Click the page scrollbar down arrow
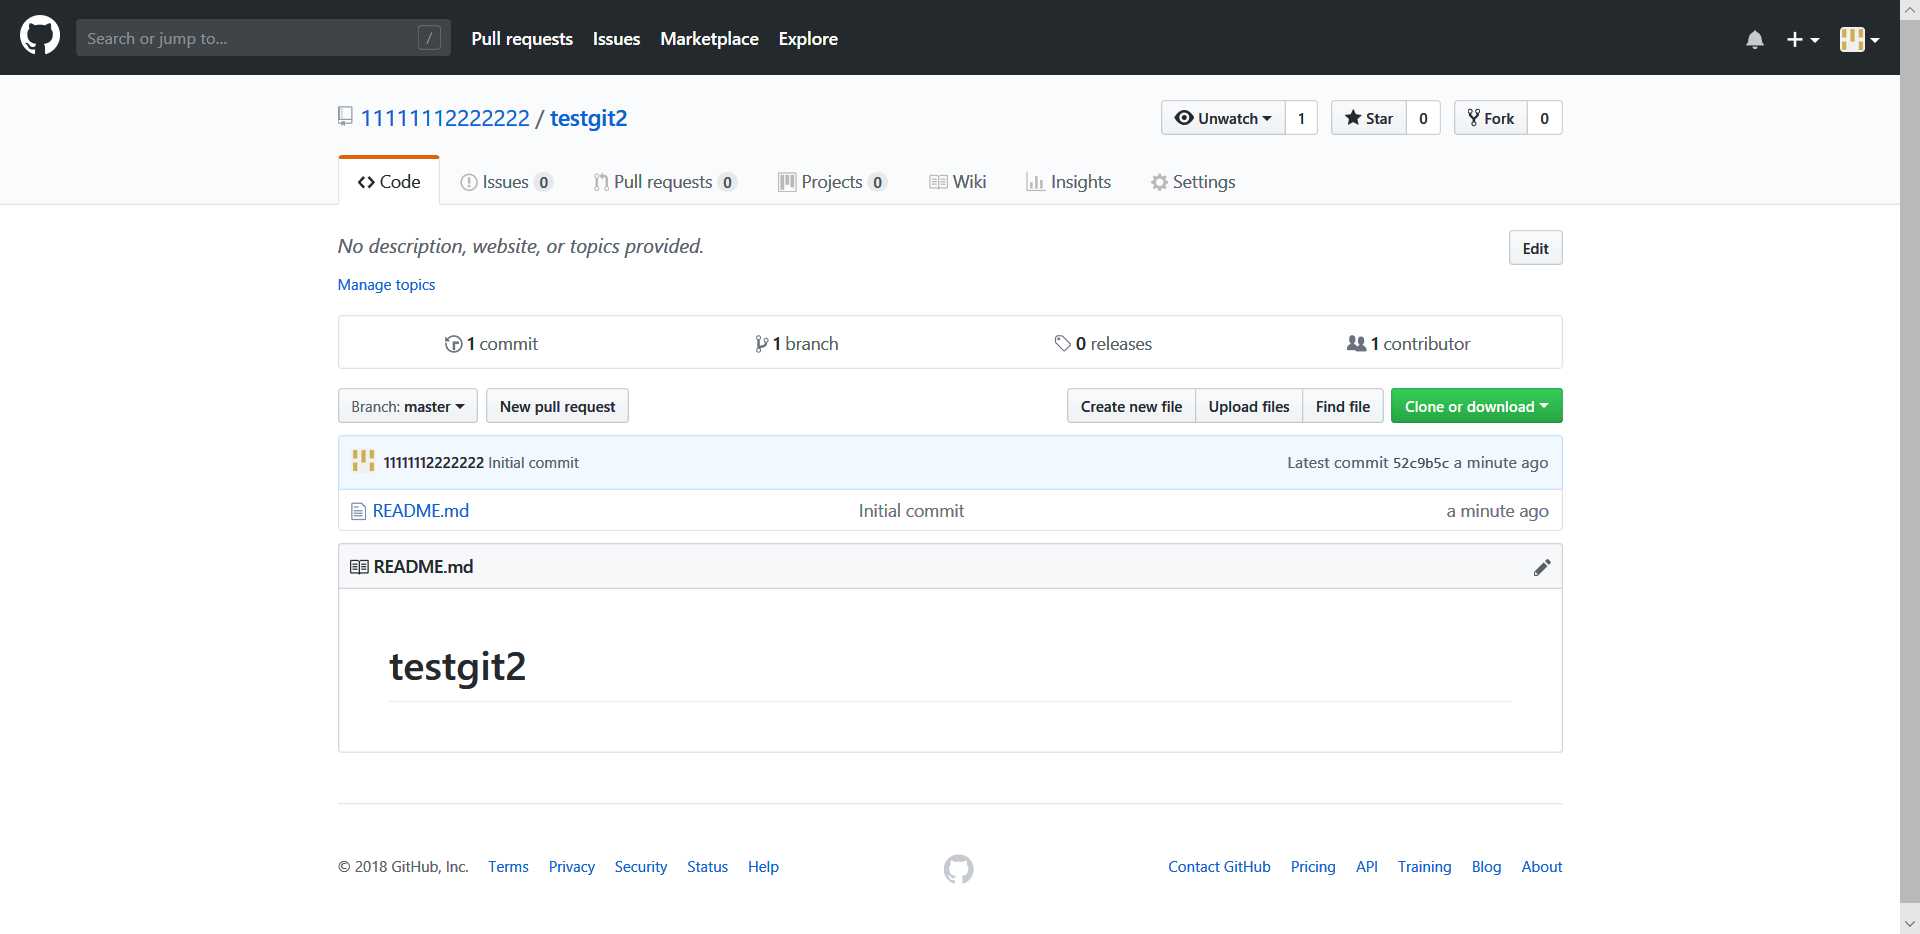Screen dimensions: 1920x934 coord(1909,923)
